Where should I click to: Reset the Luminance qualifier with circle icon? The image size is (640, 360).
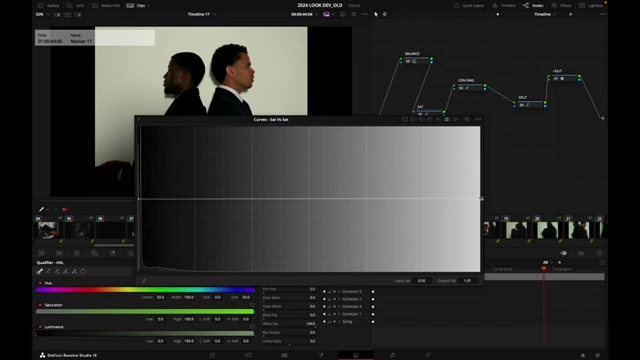[x=252, y=327]
